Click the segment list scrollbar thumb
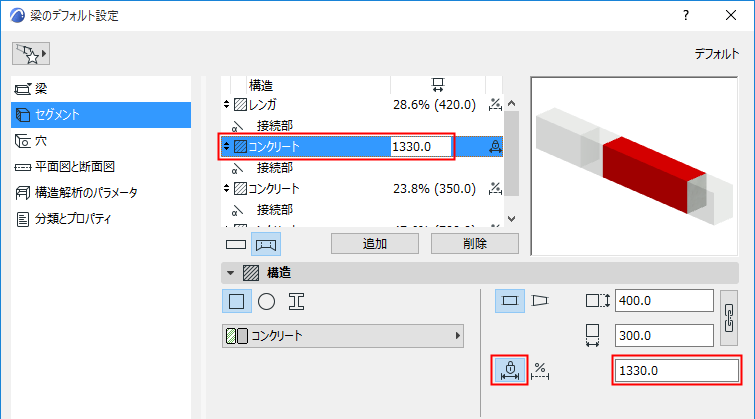 [x=512, y=153]
